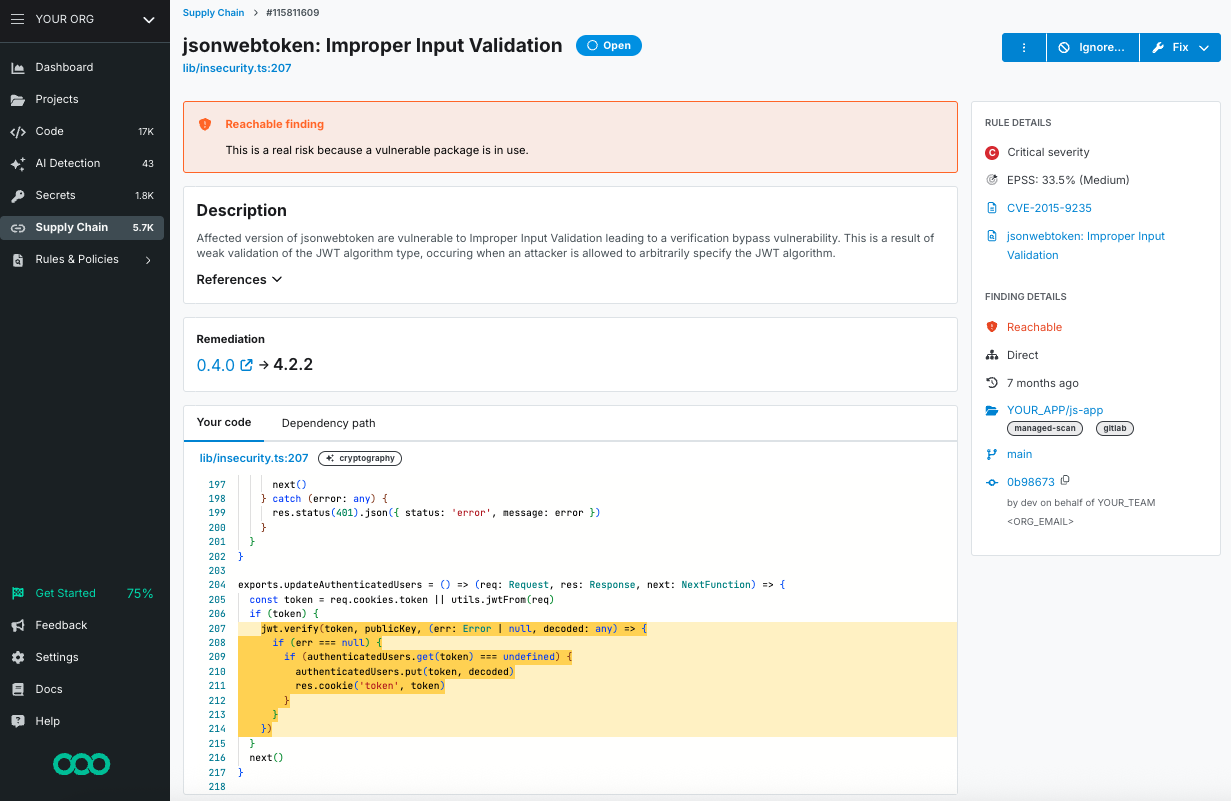
Task: Open the Docs icon
Action: (16, 689)
